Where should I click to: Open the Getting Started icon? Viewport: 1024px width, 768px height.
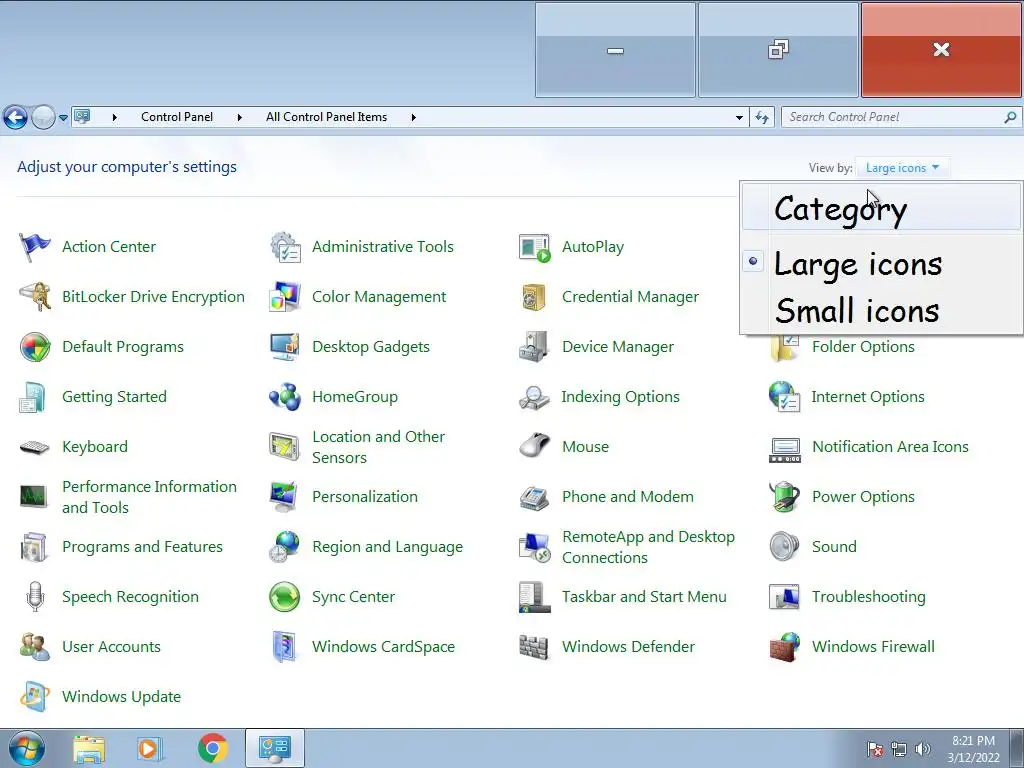point(33,397)
